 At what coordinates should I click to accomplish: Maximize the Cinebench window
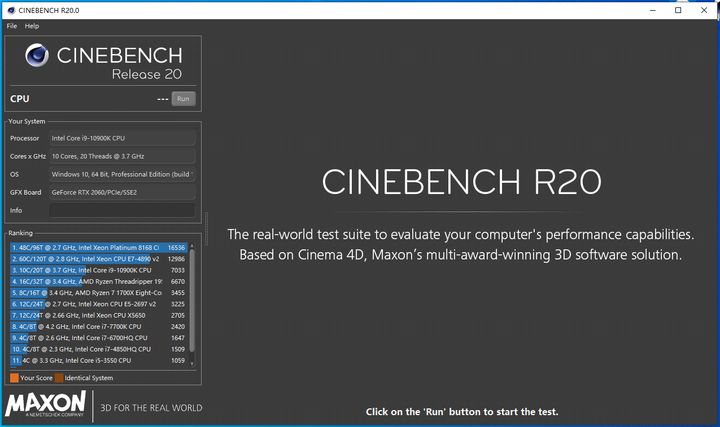[x=678, y=10]
